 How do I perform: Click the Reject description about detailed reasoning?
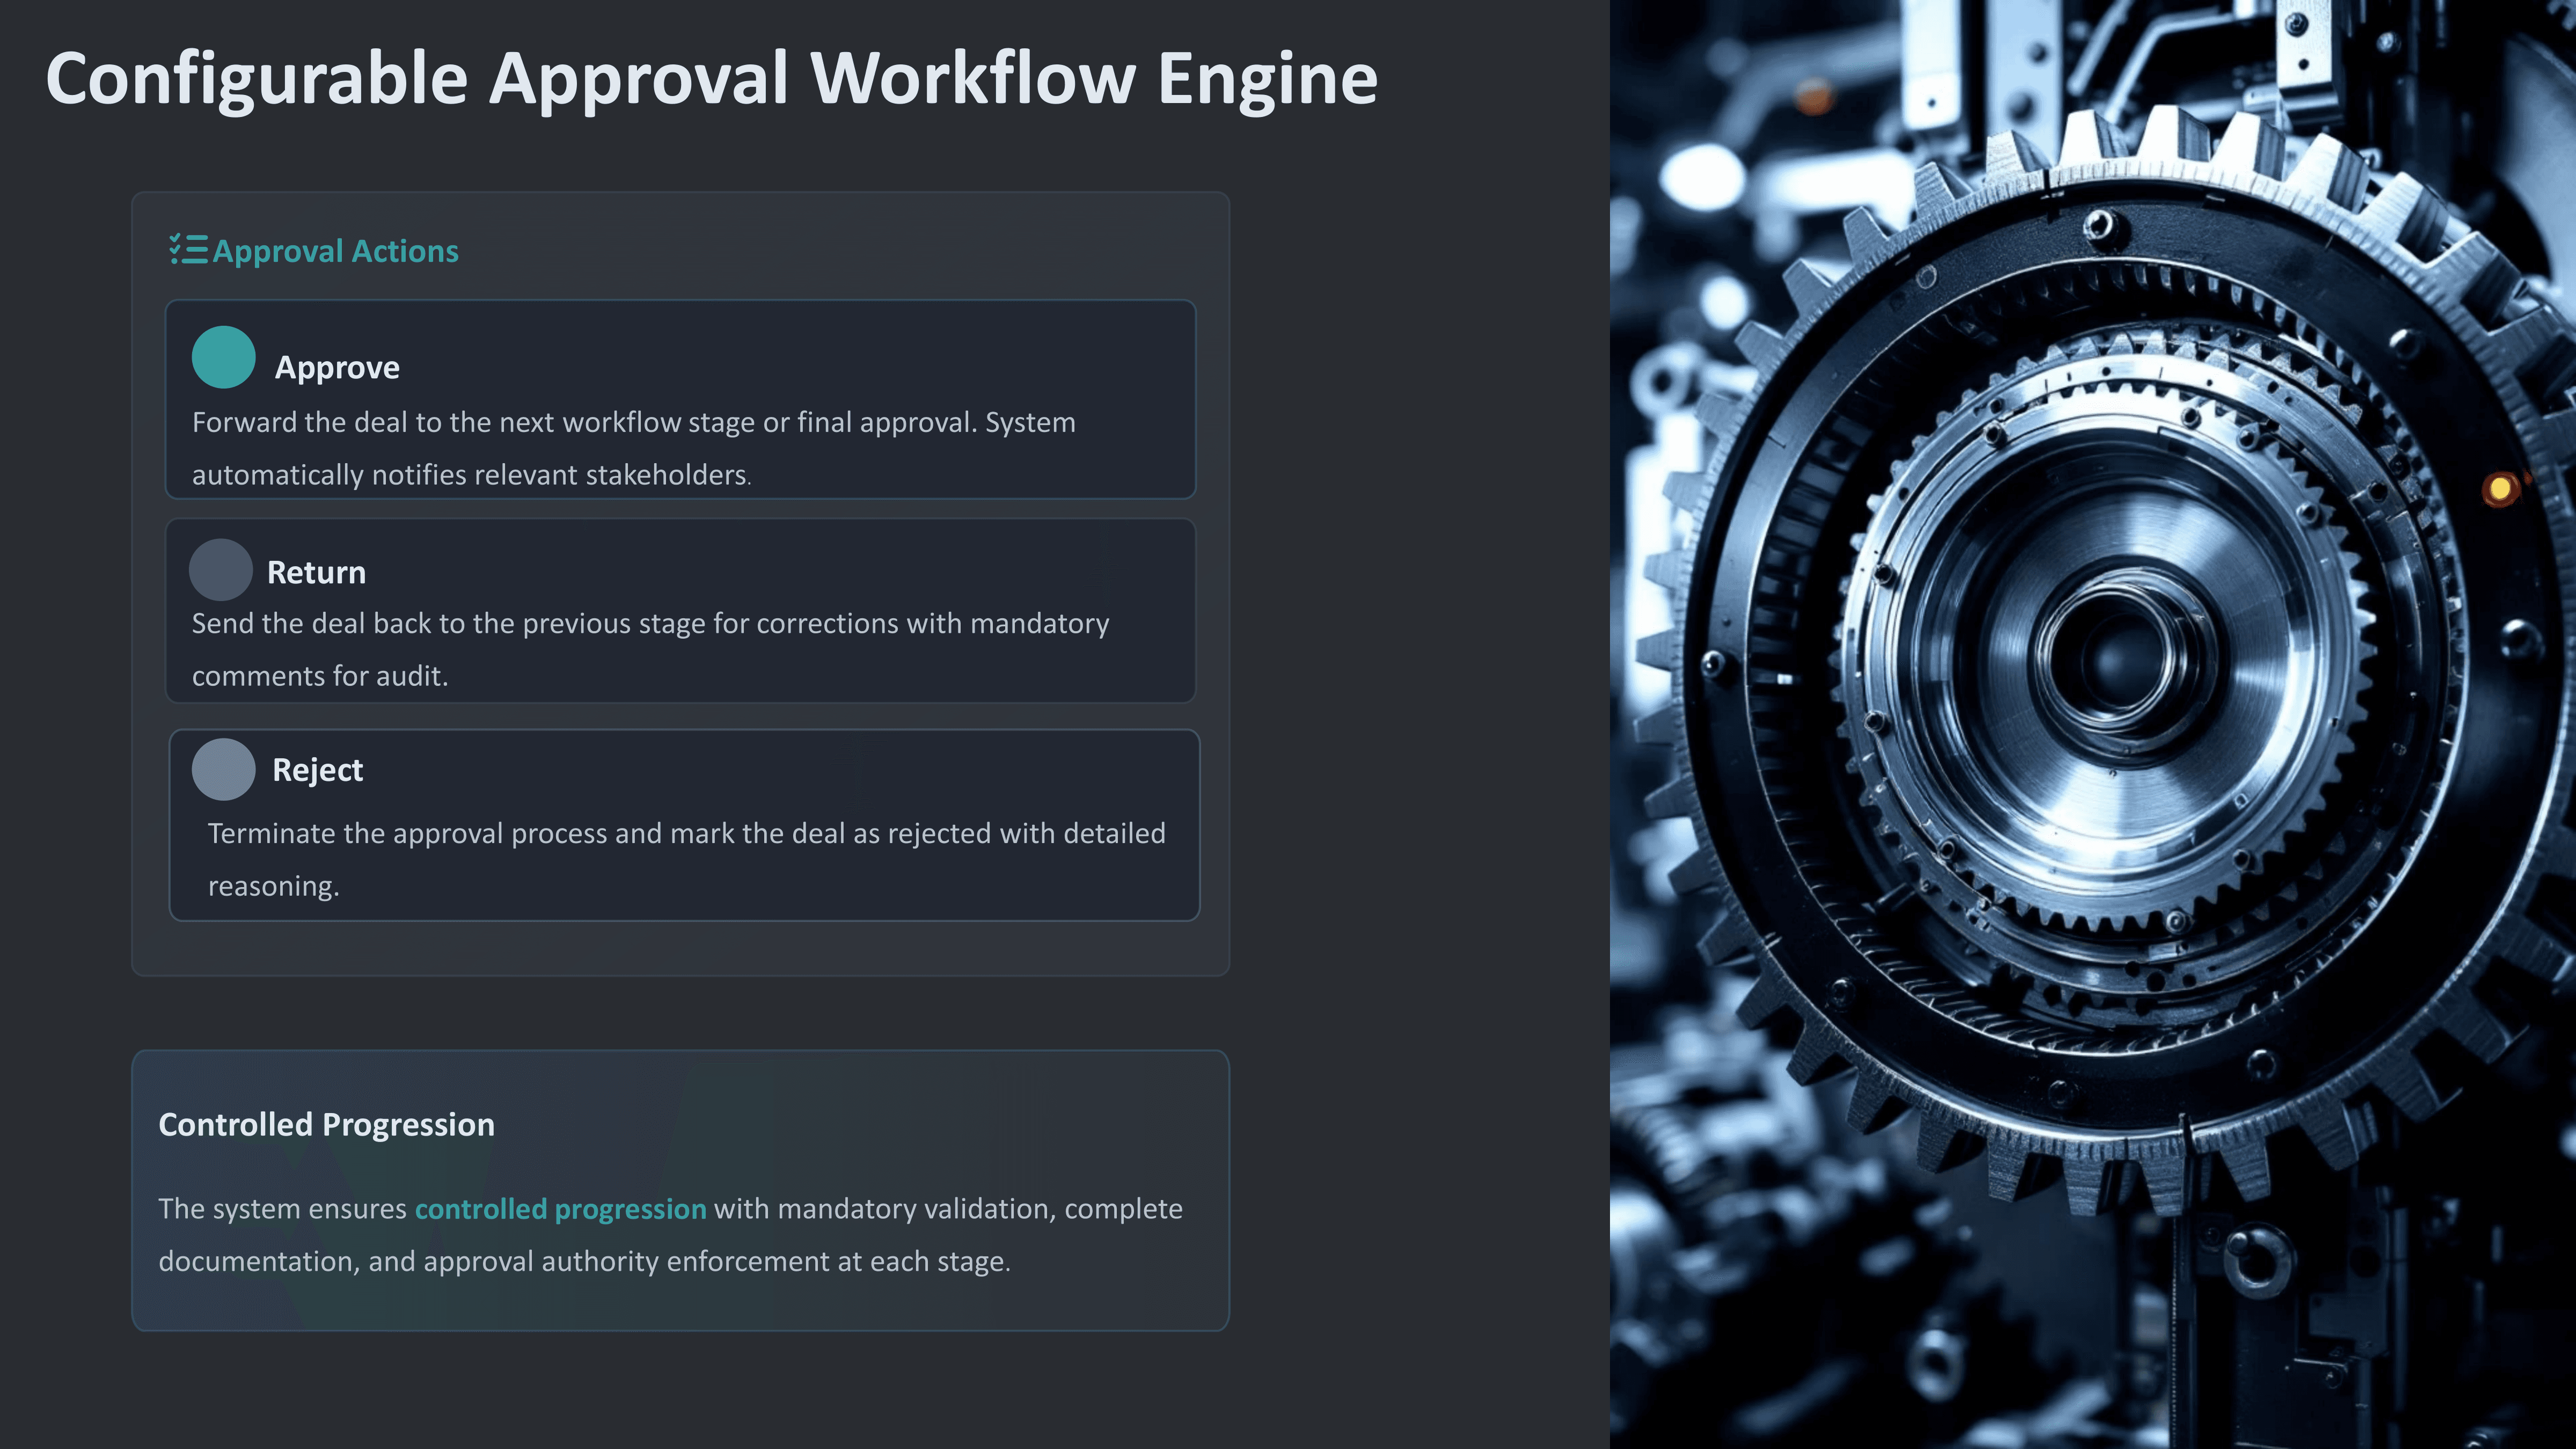(686, 859)
